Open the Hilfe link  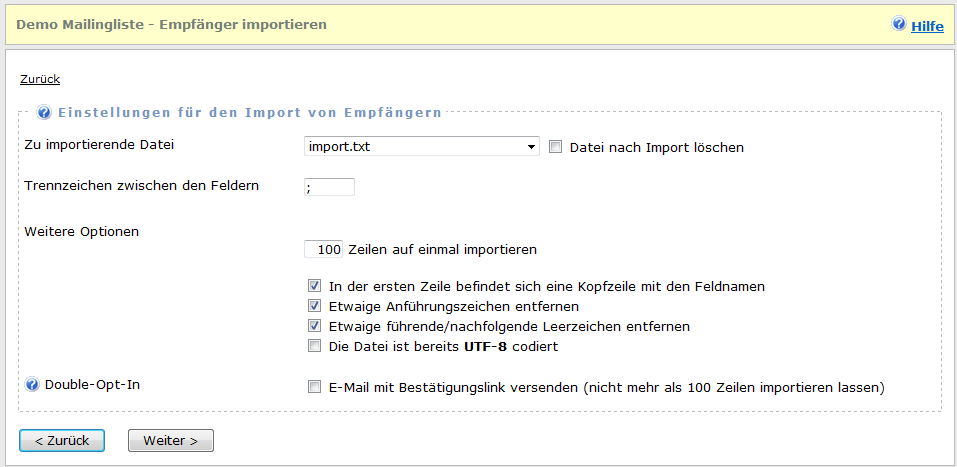pyautogui.click(x=927, y=27)
